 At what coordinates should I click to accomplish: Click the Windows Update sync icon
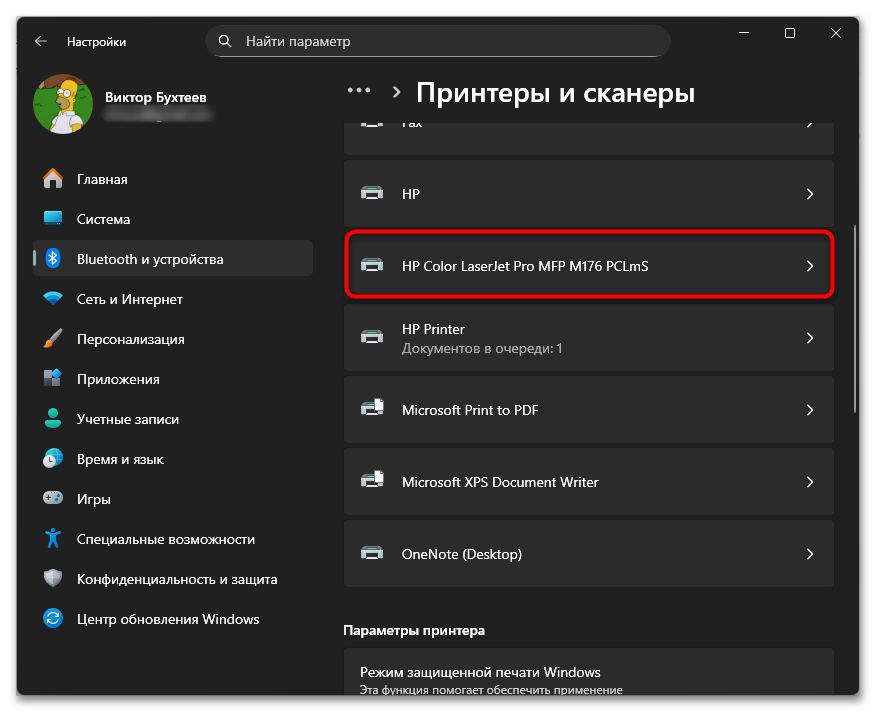(53, 619)
